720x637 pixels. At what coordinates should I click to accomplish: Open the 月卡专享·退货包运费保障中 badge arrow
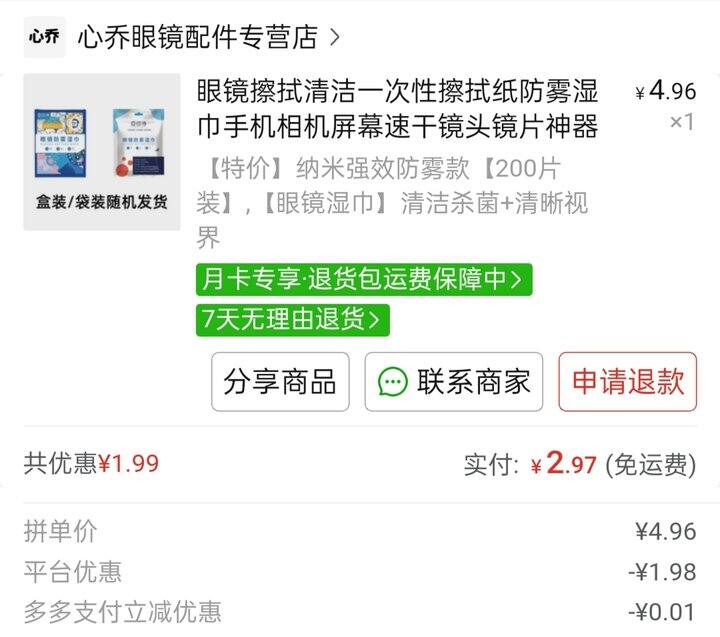pyautogui.click(x=516, y=279)
